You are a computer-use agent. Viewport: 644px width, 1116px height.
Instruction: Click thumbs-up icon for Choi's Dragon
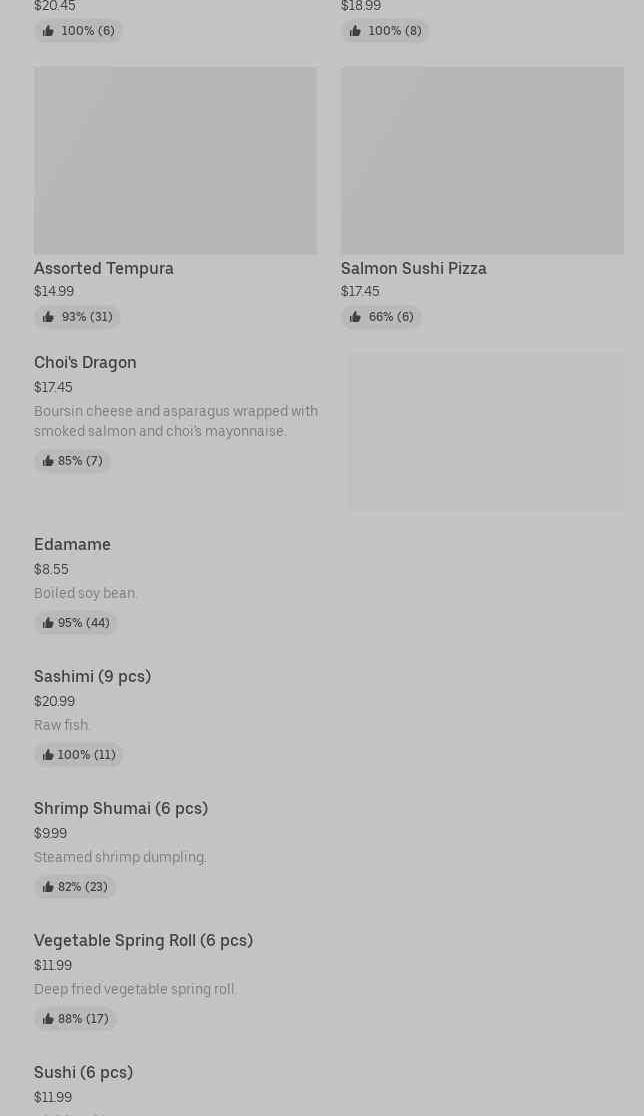tap(48, 461)
